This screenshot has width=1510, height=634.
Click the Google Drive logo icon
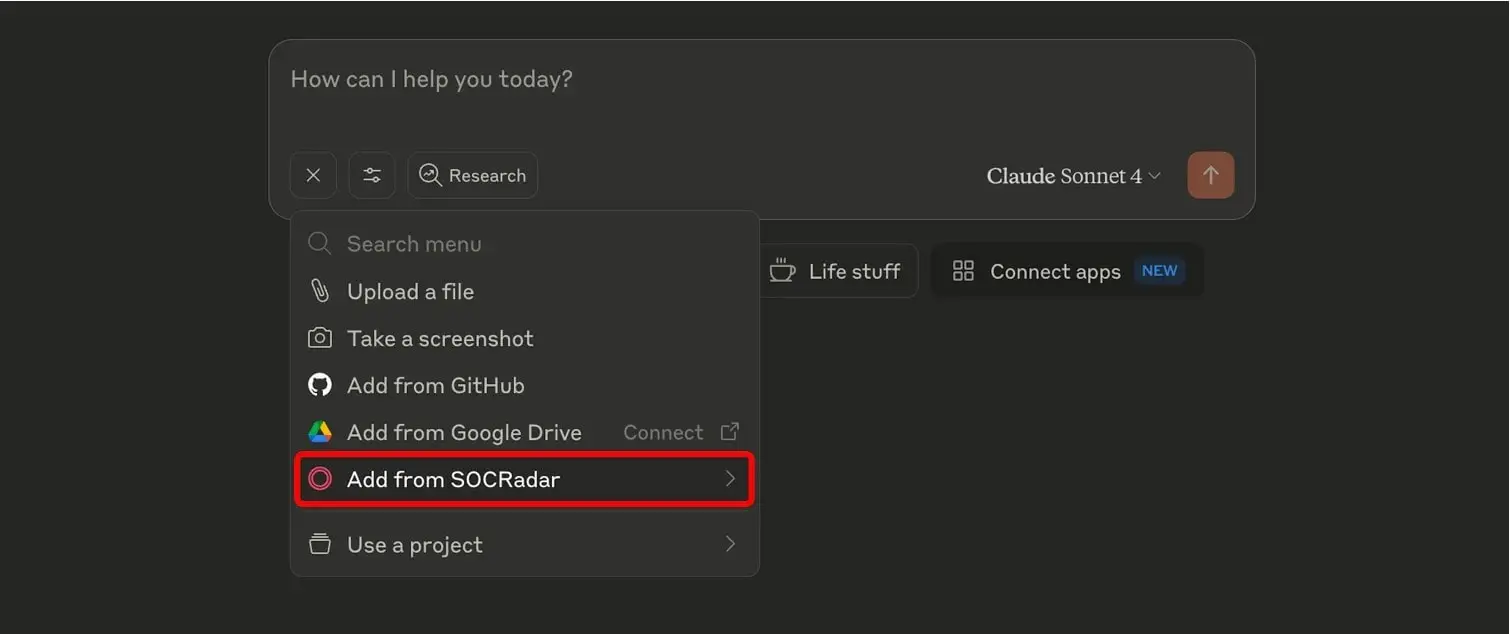click(320, 433)
